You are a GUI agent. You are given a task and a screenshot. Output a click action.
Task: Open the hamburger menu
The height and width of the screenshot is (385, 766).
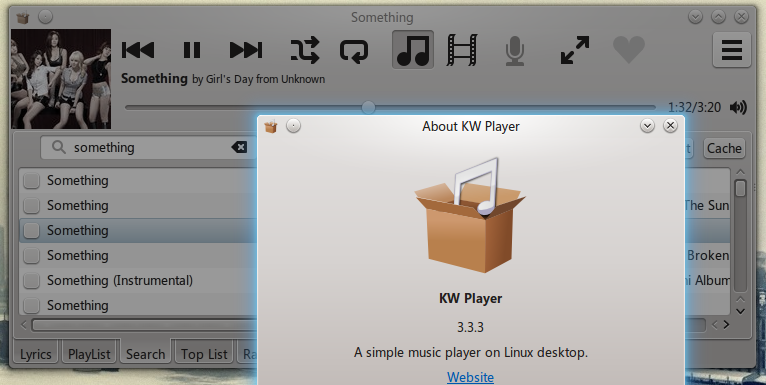coord(731,50)
